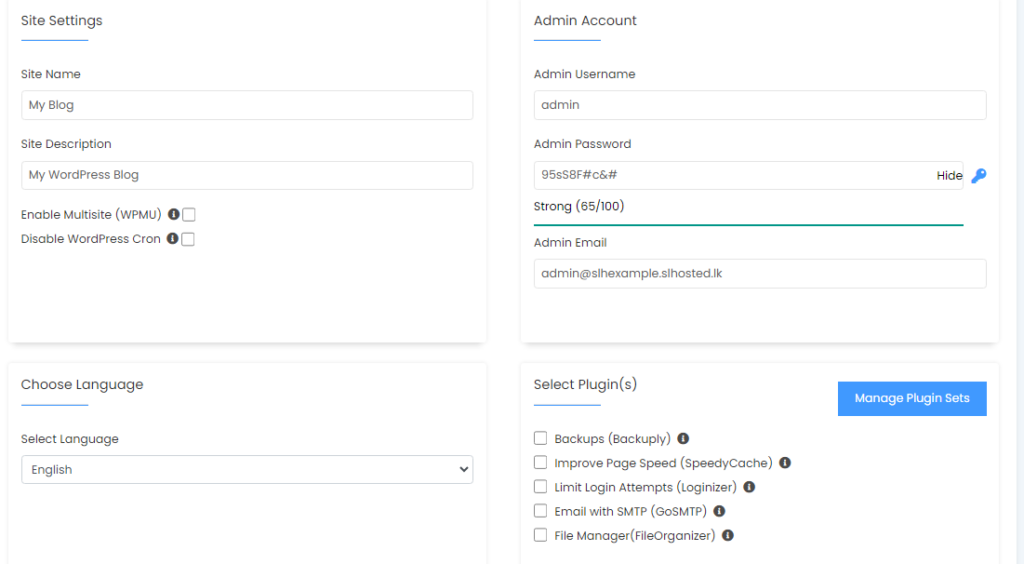
Task: Click the key icon to generate password
Action: [x=979, y=176]
